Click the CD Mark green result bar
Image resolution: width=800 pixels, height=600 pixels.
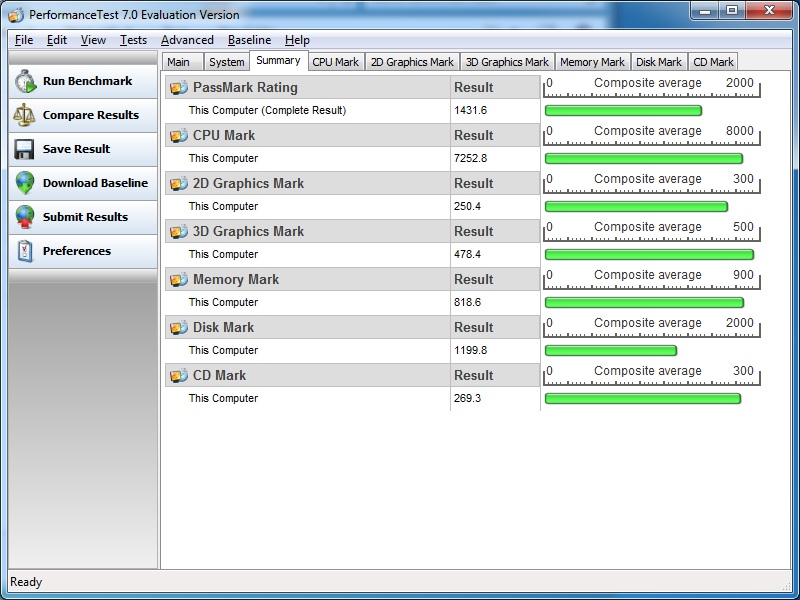643,398
